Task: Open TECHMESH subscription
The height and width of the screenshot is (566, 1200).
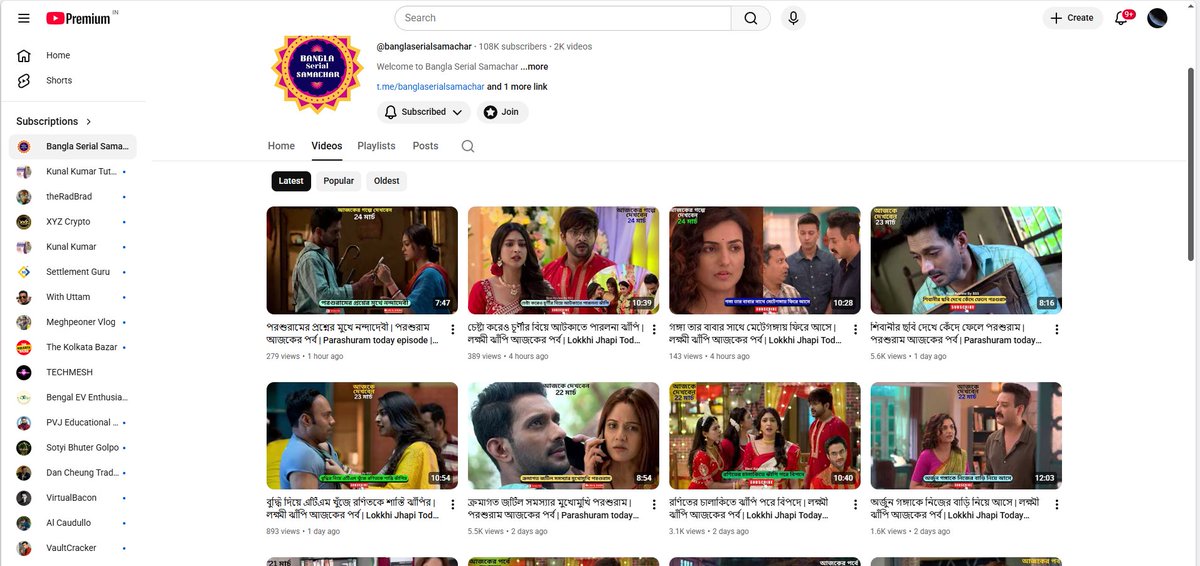Action: 72,372
